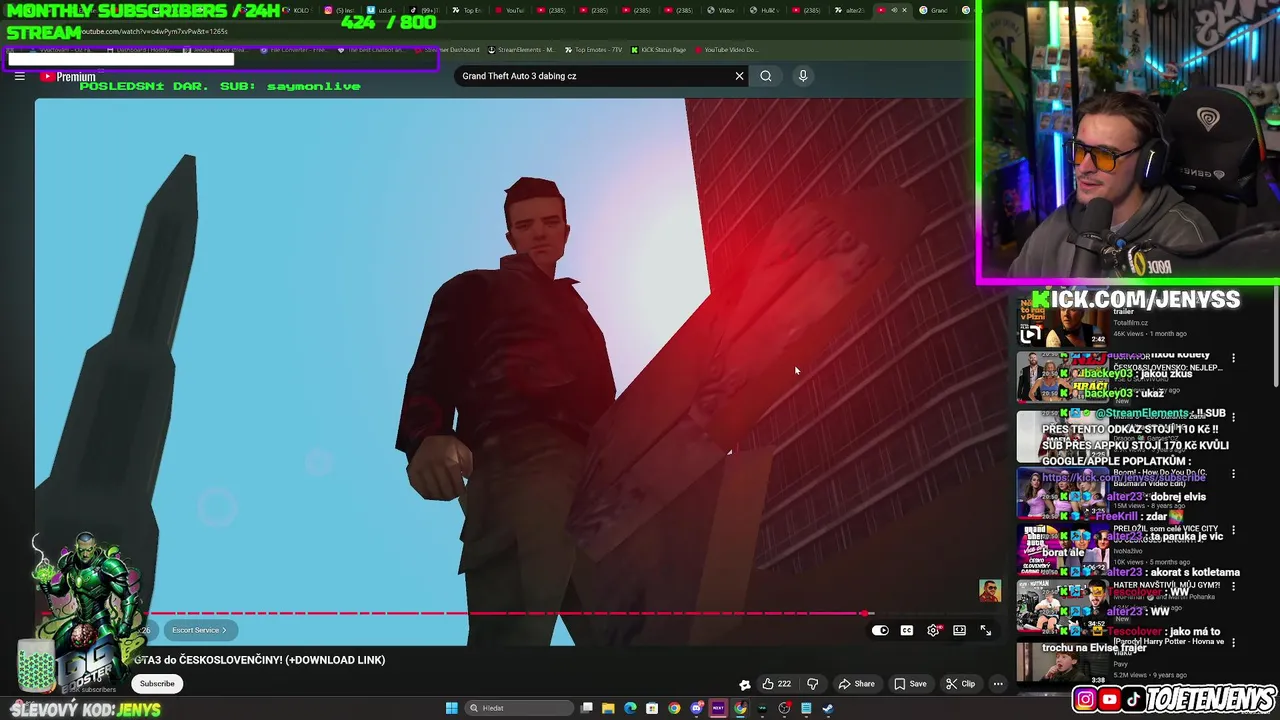The image size is (1280, 720).
Task: Open Task View on the taskbar
Action: pyautogui.click(x=587, y=708)
